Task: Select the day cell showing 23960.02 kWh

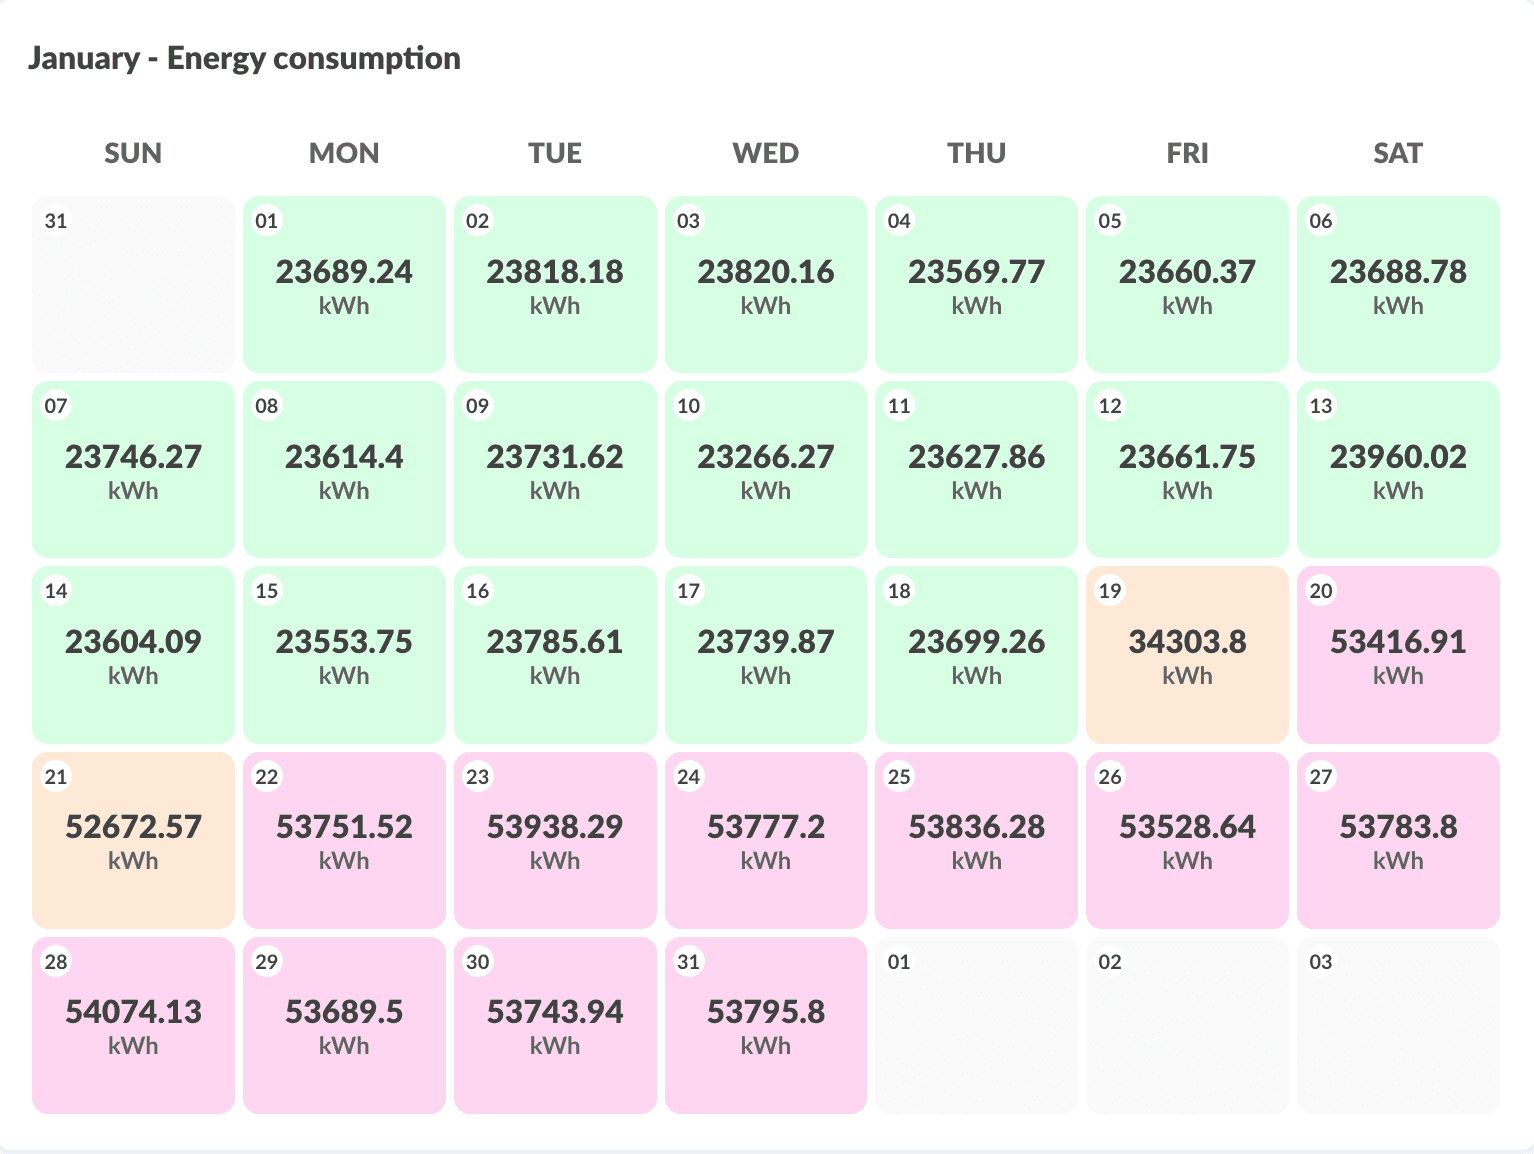Action: pos(1398,470)
